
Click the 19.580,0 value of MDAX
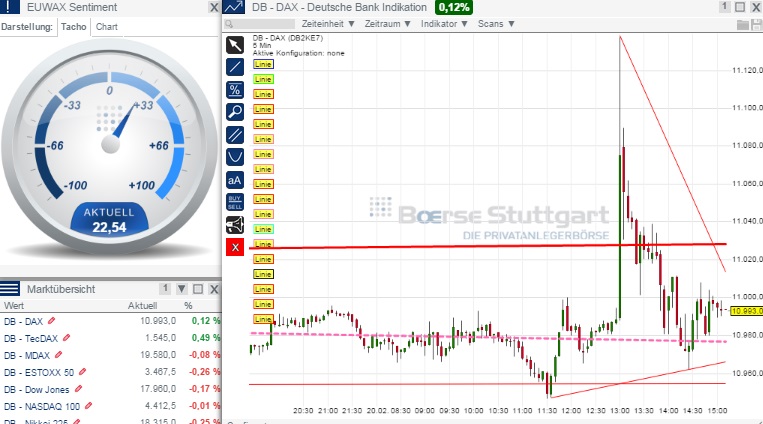coord(158,355)
